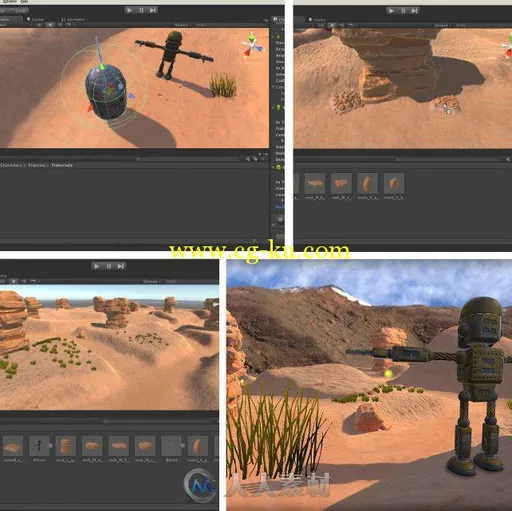
Task: Toggle scene audio in top-right scene toolbar
Action: (x=341, y=25)
